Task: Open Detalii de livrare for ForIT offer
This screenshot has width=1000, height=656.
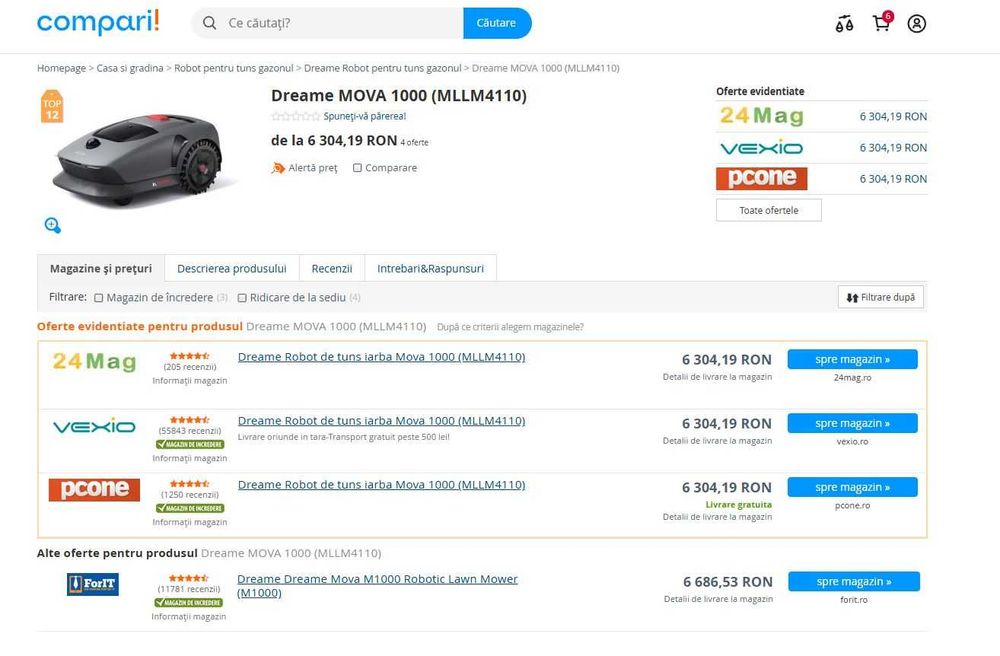Action: pyautogui.click(x=719, y=599)
